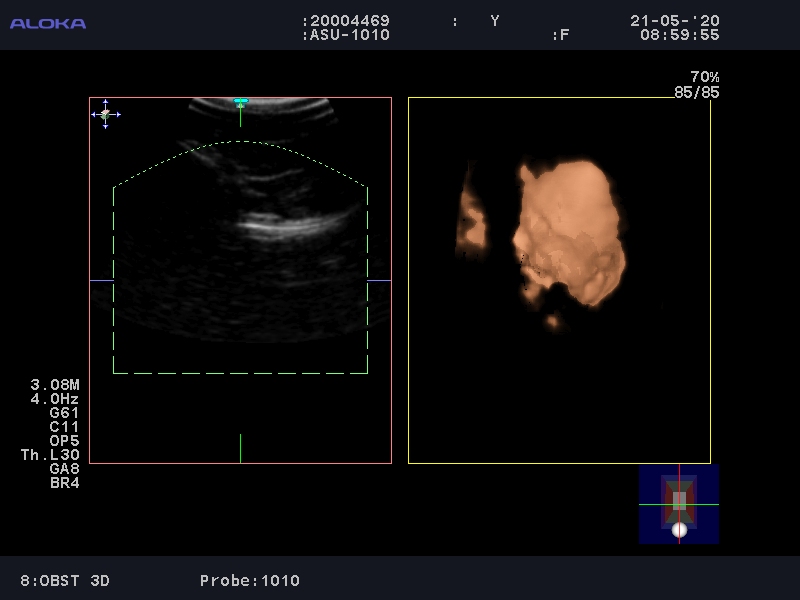Click the G61 gain parameter
Screen dimensions: 800x600
coord(64,413)
